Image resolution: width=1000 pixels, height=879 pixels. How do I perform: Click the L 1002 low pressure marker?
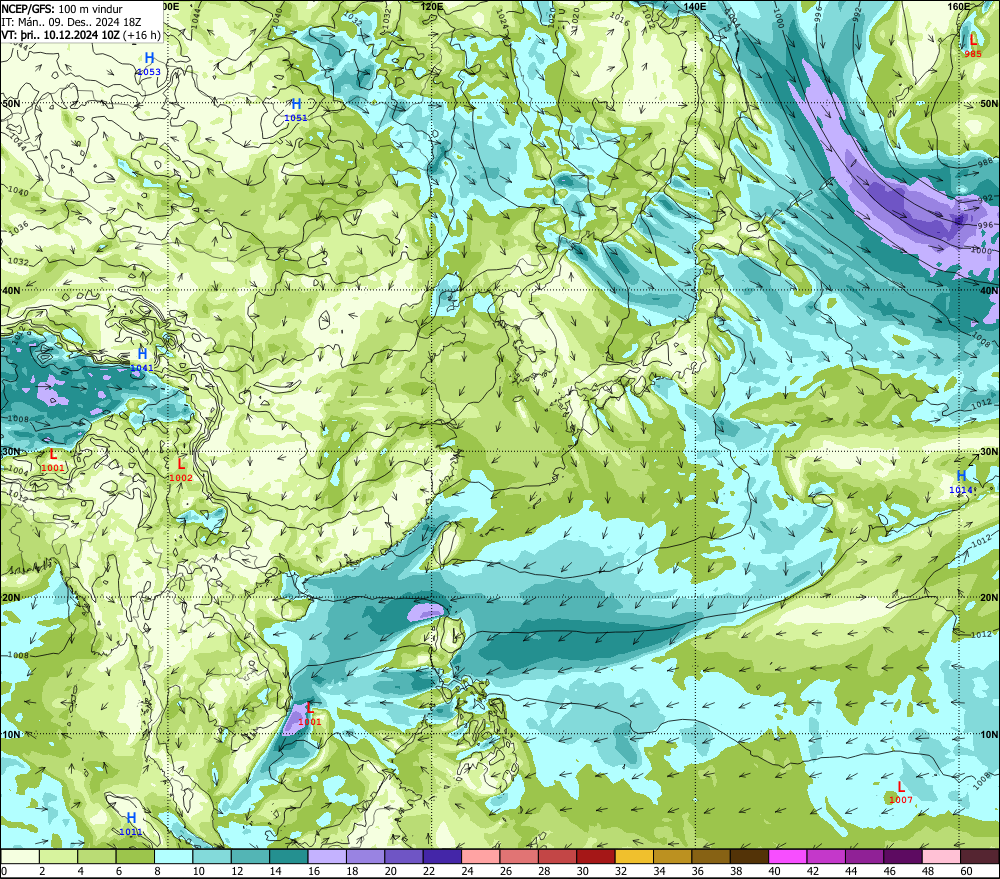pyautogui.click(x=181, y=469)
